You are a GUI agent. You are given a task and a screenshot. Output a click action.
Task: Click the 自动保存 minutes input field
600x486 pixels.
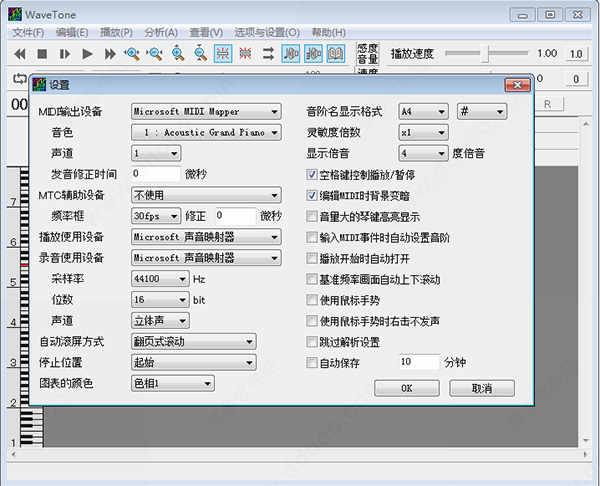coord(420,362)
